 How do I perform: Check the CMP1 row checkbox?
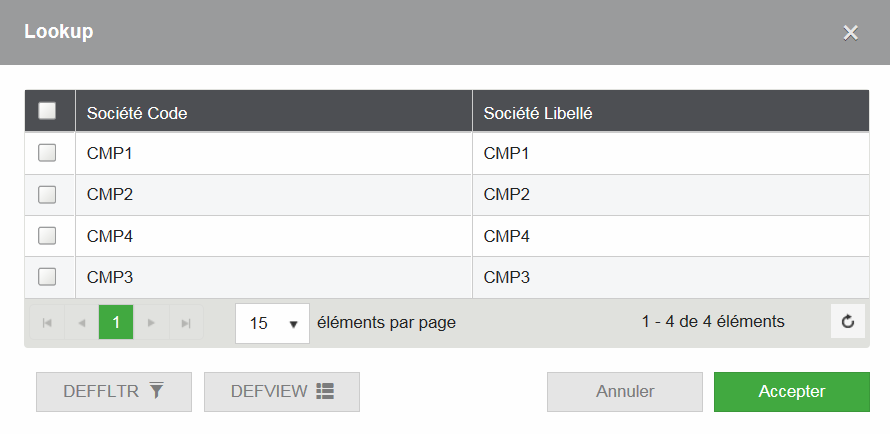(x=47, y=153)
